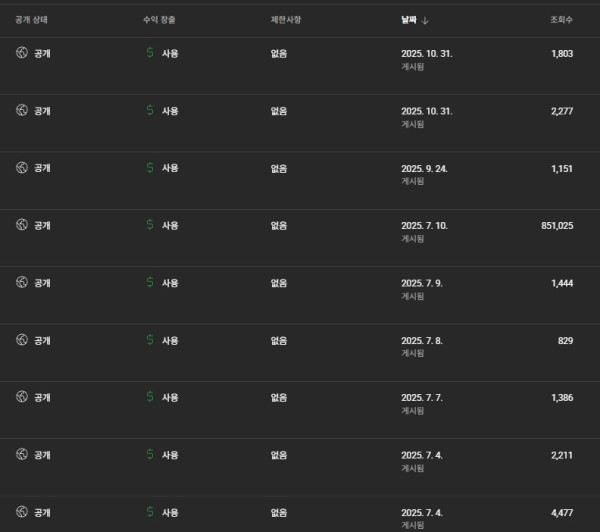Click globe icon in 829 views row

[x=21, y=340]
